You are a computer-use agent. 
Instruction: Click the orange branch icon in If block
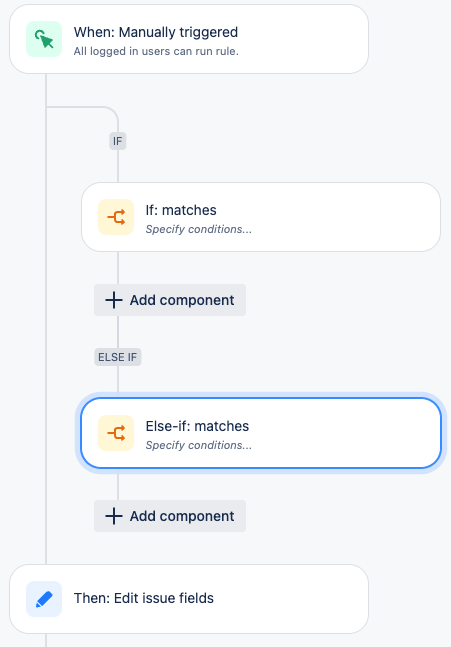(x=116, y=217)
